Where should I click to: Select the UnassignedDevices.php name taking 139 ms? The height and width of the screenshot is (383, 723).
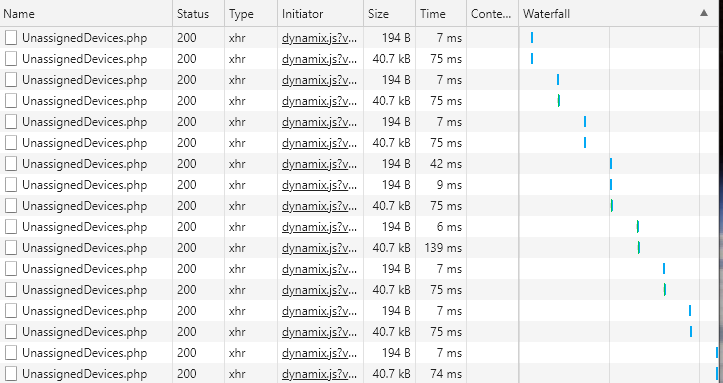pyautogui.click(x=84, y=248)
